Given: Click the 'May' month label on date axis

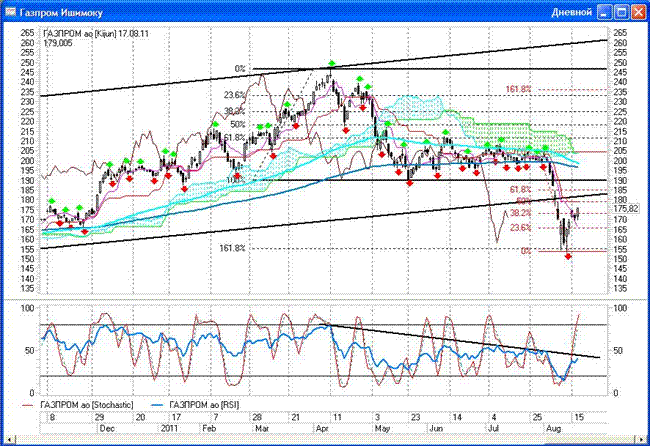Looking at the screenshot, I should (382, 429).
